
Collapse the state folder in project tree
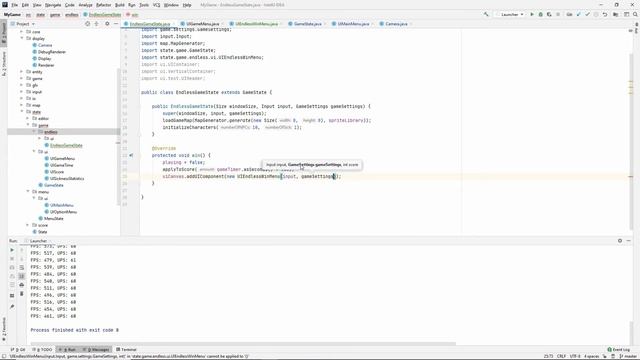[22, 112]
